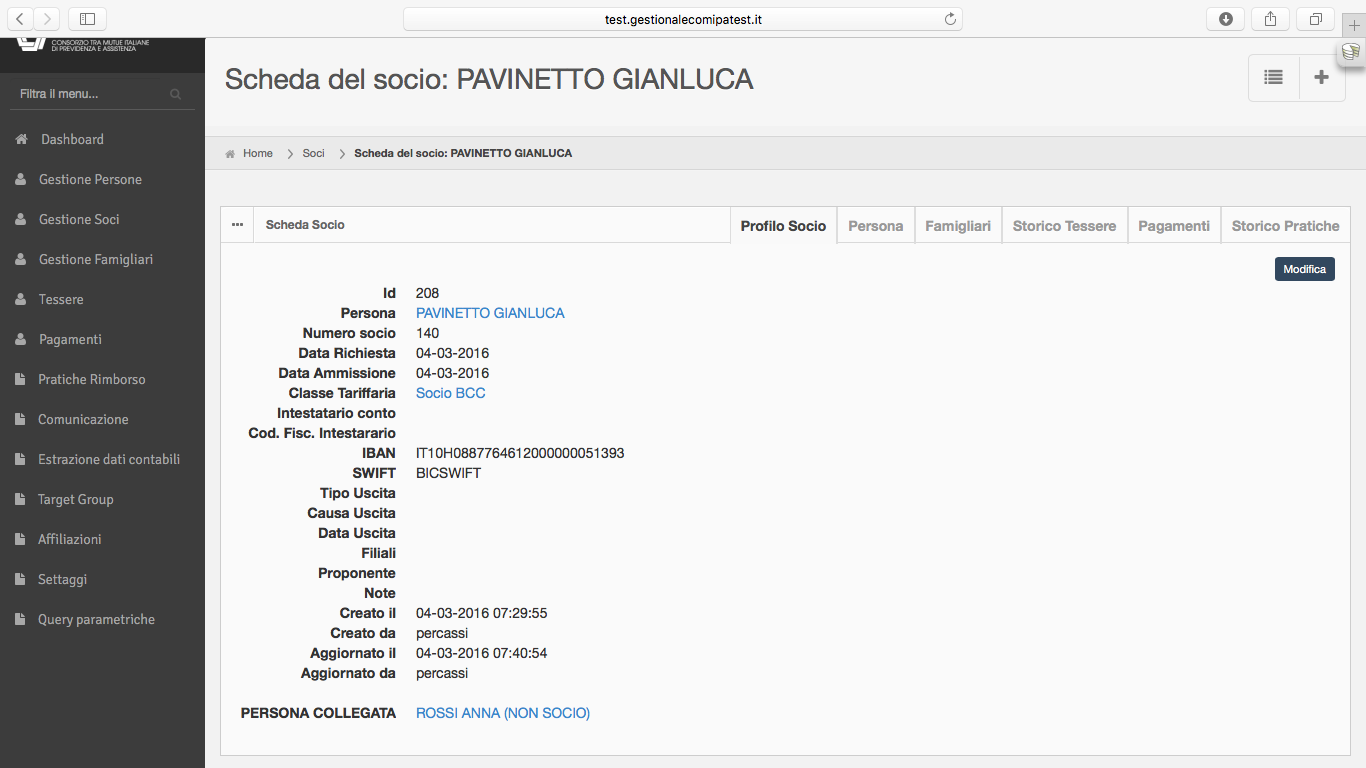Click the page reload icon
Viewport: 1366px width, 768px height.
[950, 19]
